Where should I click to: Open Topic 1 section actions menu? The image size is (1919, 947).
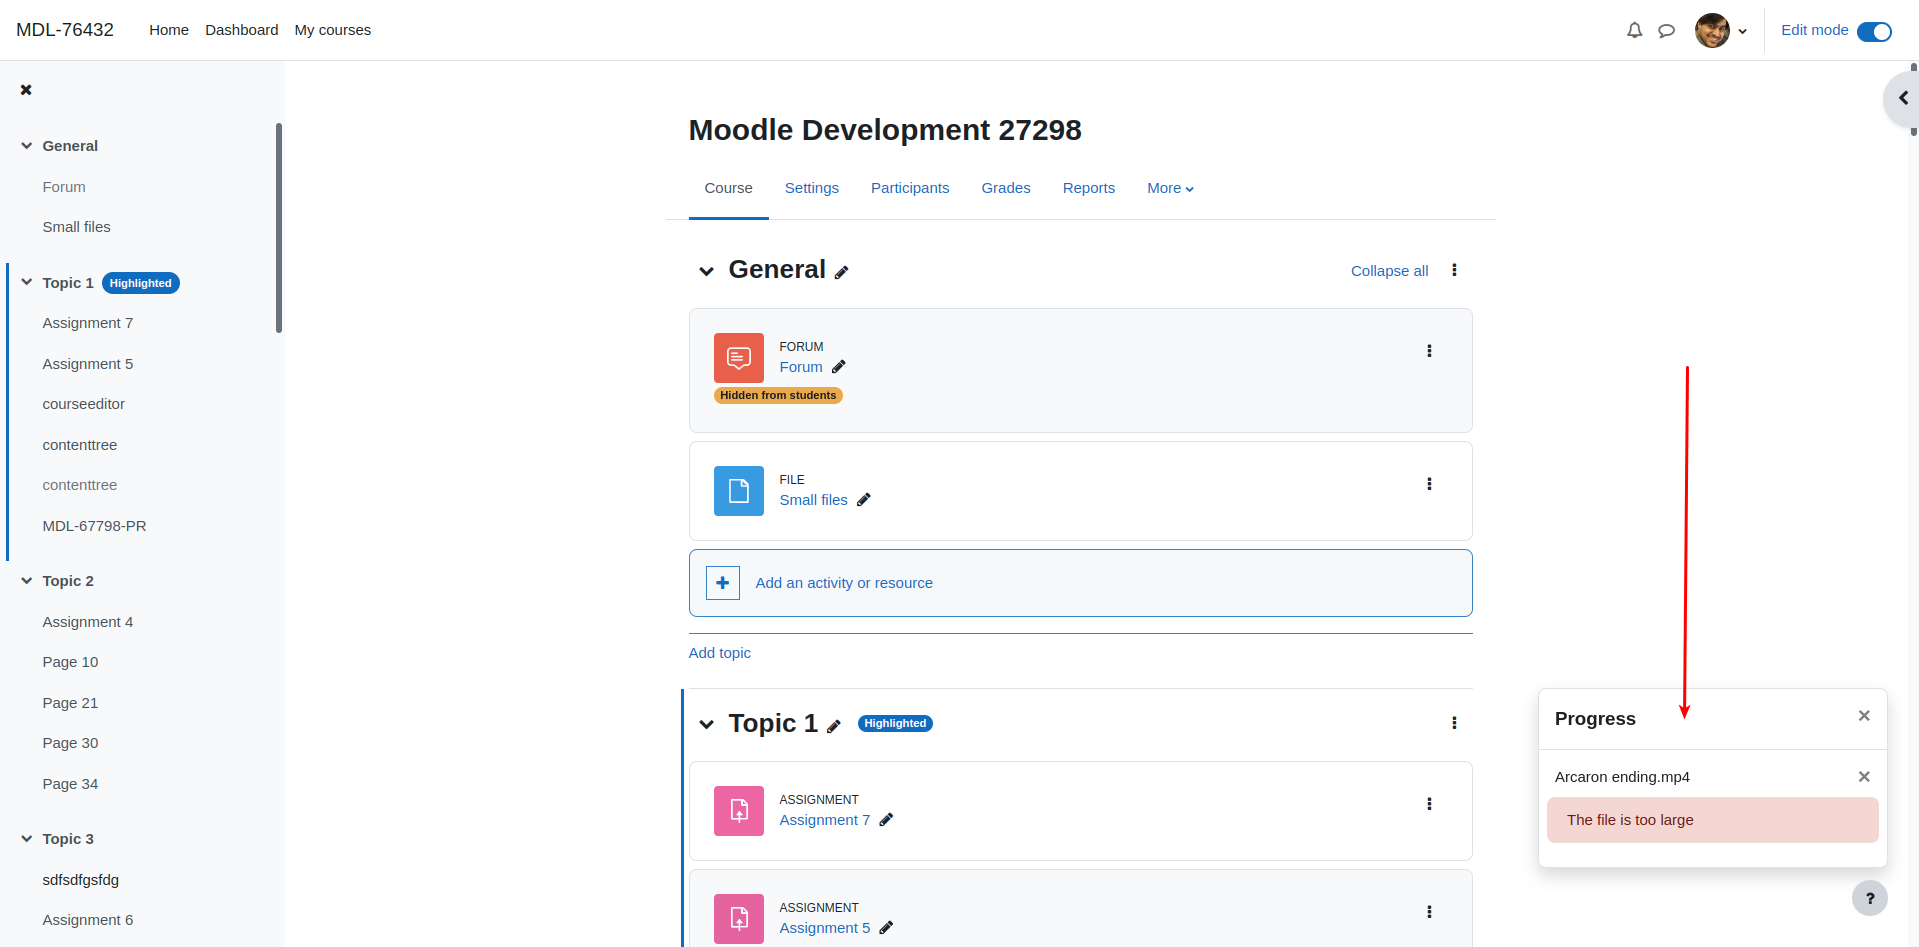1454,723
